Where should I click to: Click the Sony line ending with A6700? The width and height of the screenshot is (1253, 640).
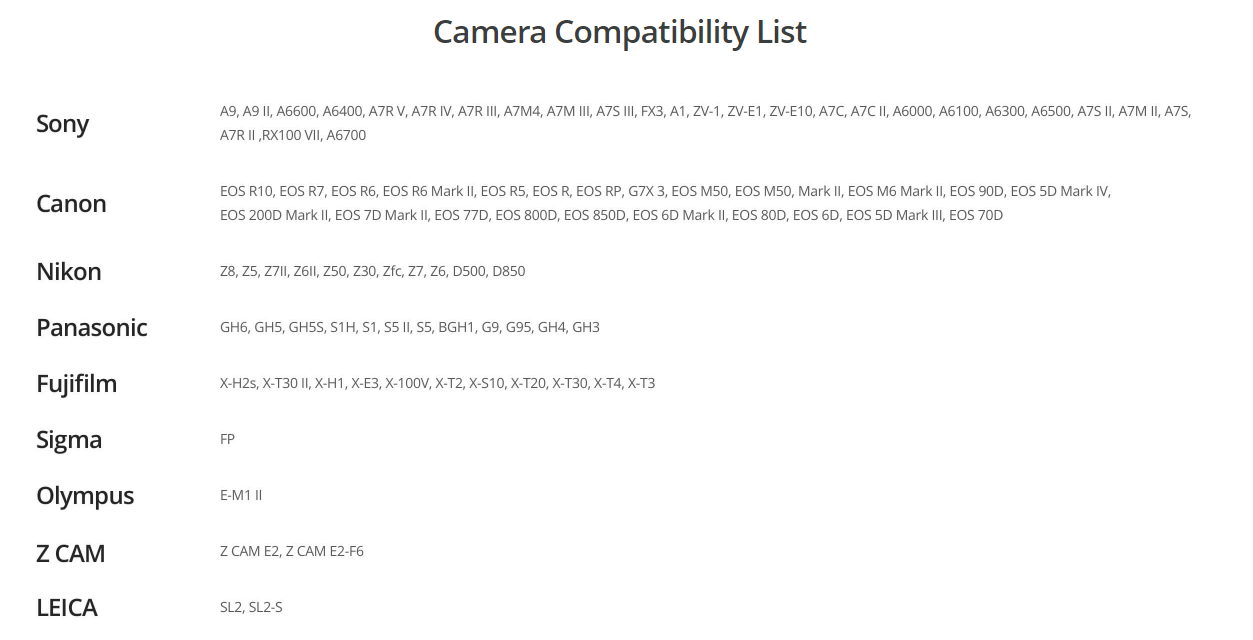[x=293, y=135]
